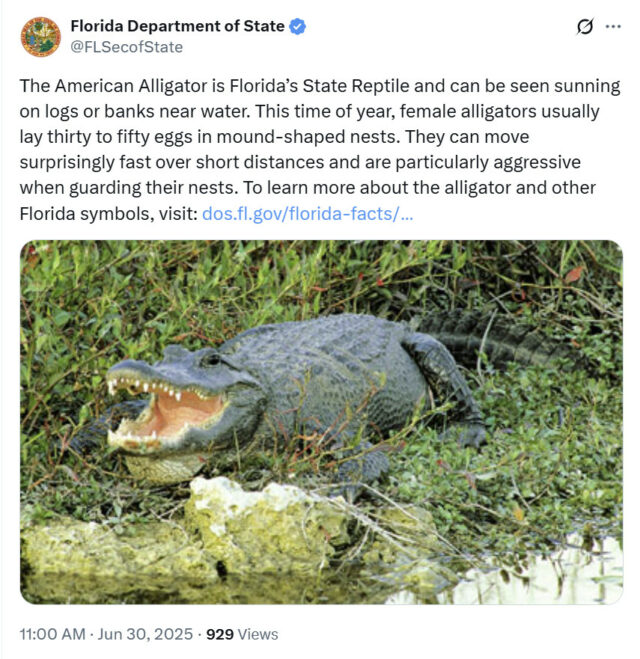This screenshot has height=659, width=640.
Task: Open the Florida state seal profile avatar
Action: (41, 37)
